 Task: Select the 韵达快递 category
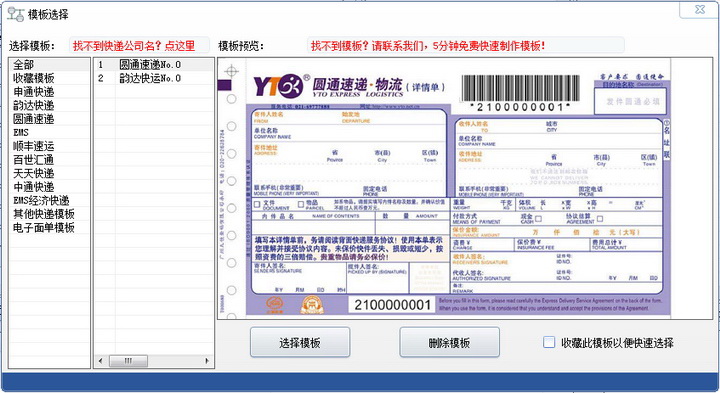50,105
